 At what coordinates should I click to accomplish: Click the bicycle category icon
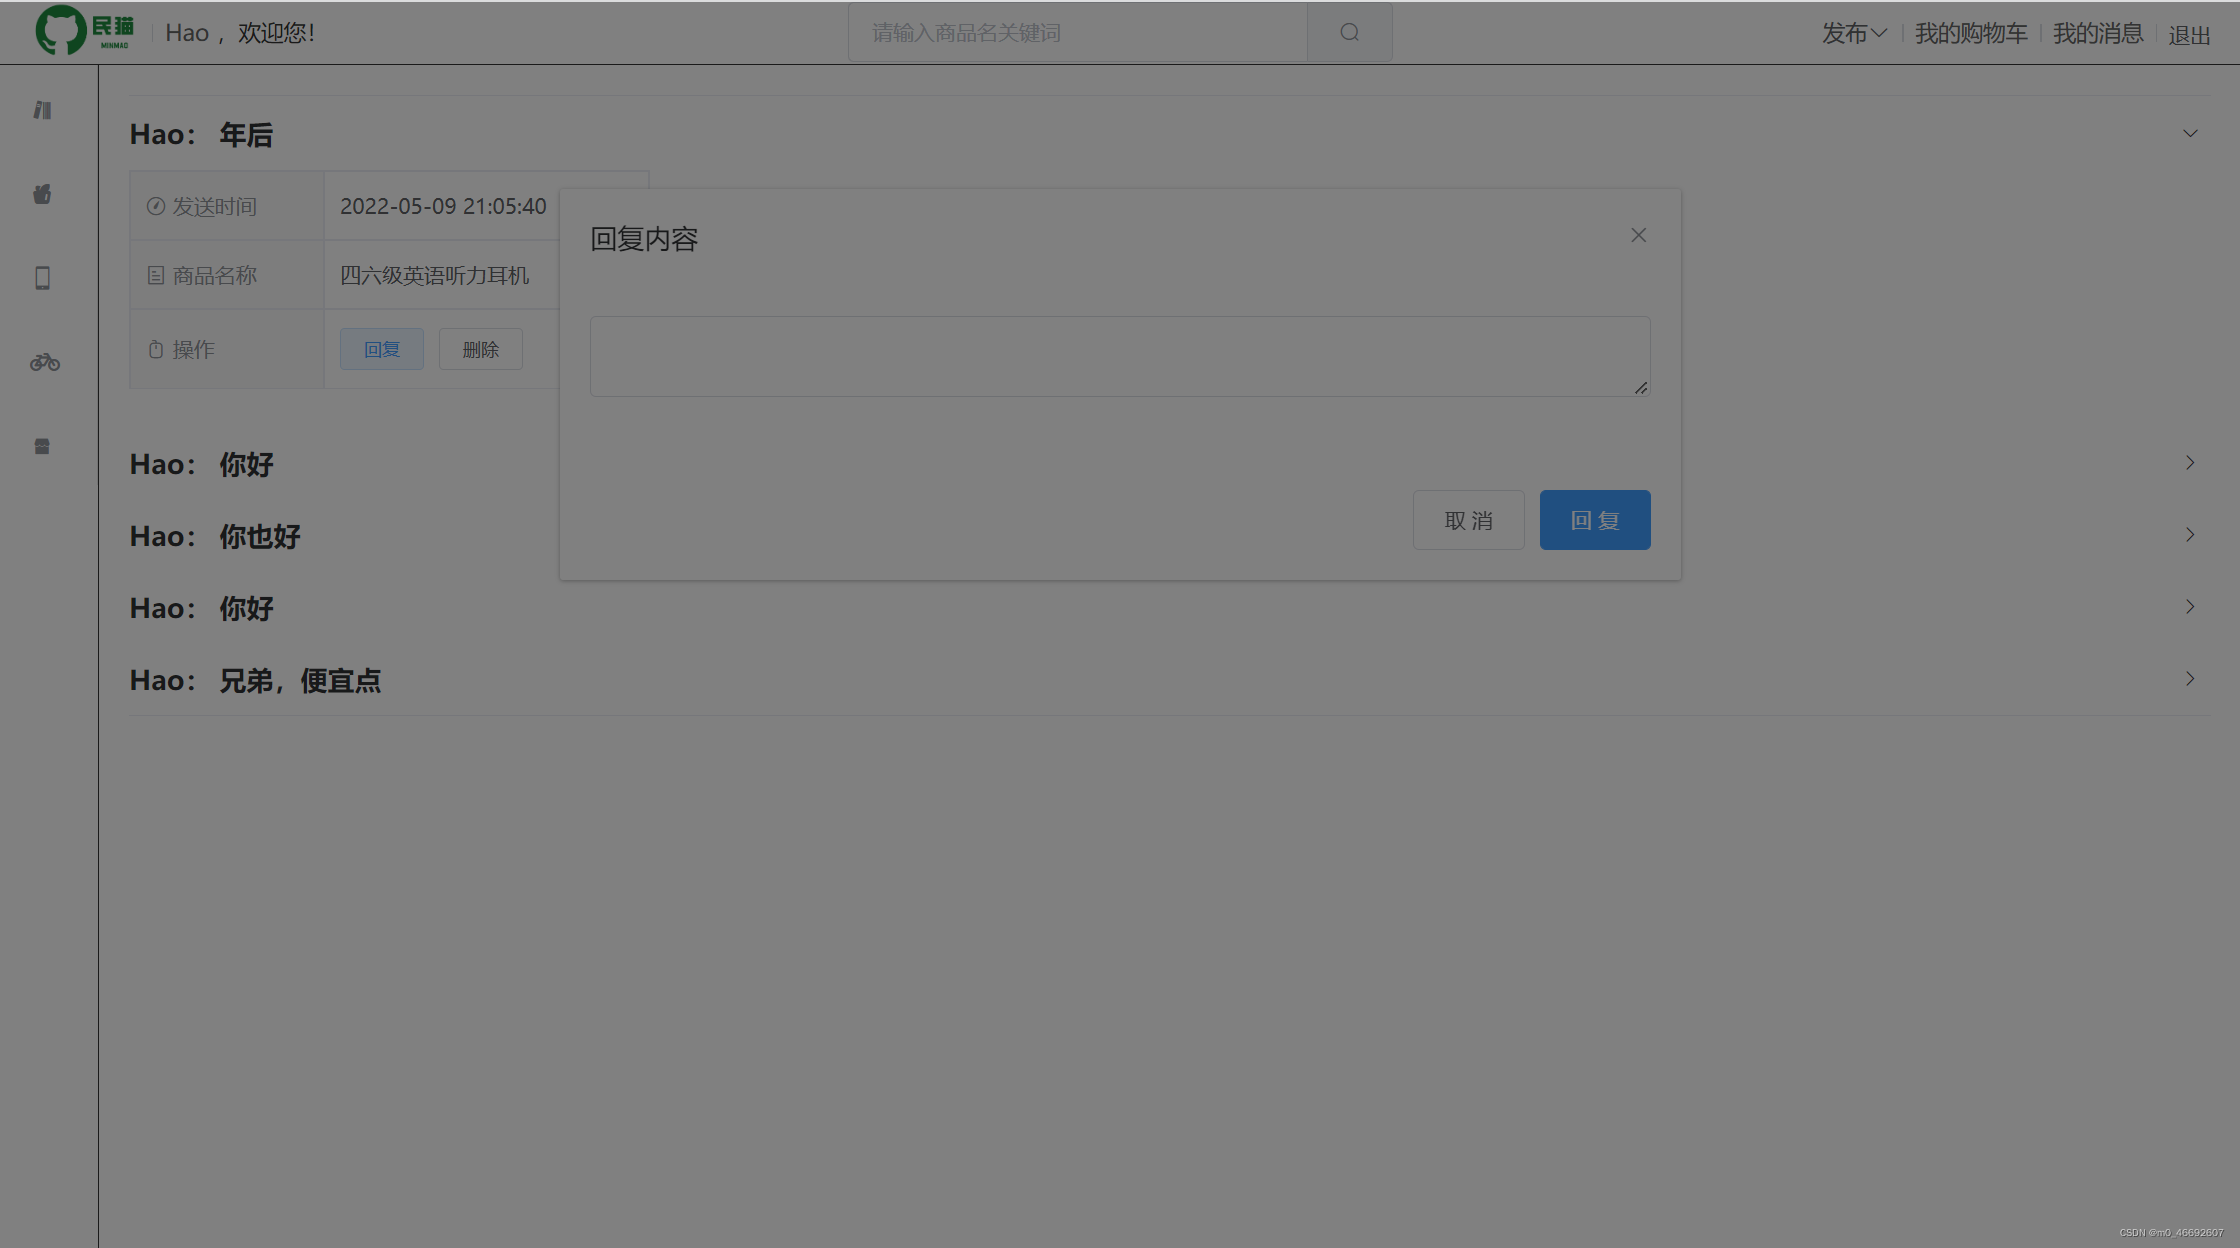pyautogui.click(x=44, y=362)
